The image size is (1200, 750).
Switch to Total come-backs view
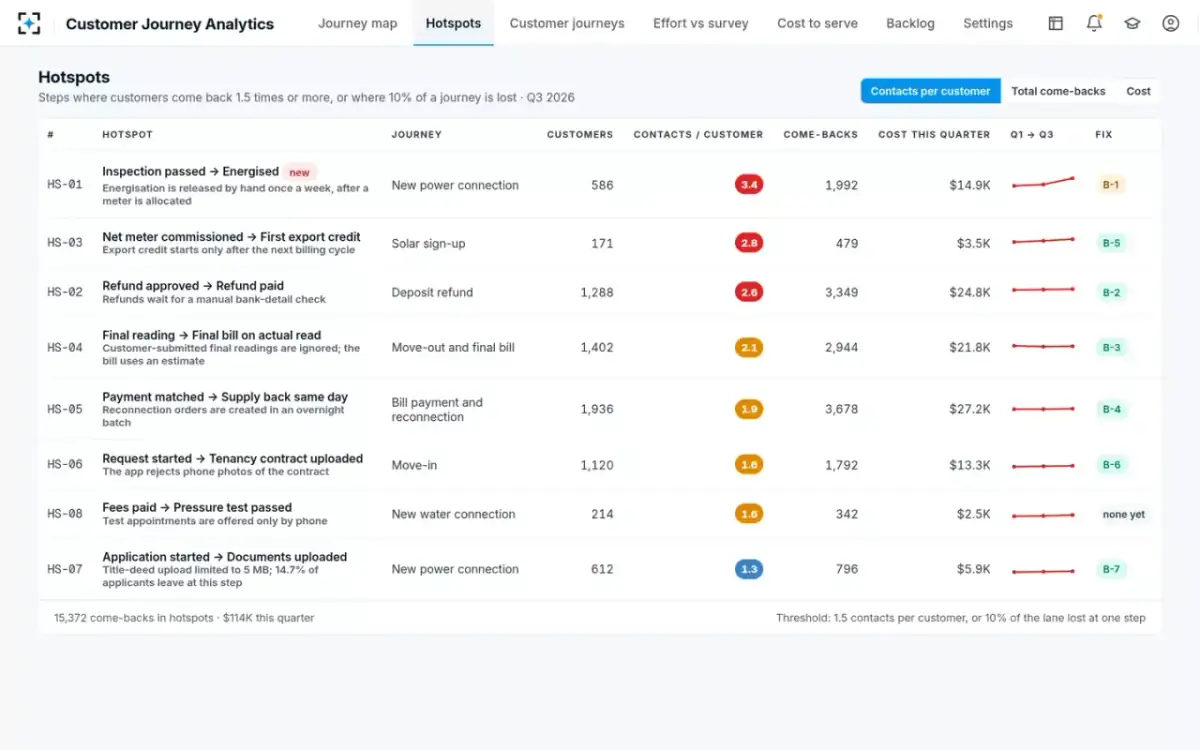tap(1058, 91)
